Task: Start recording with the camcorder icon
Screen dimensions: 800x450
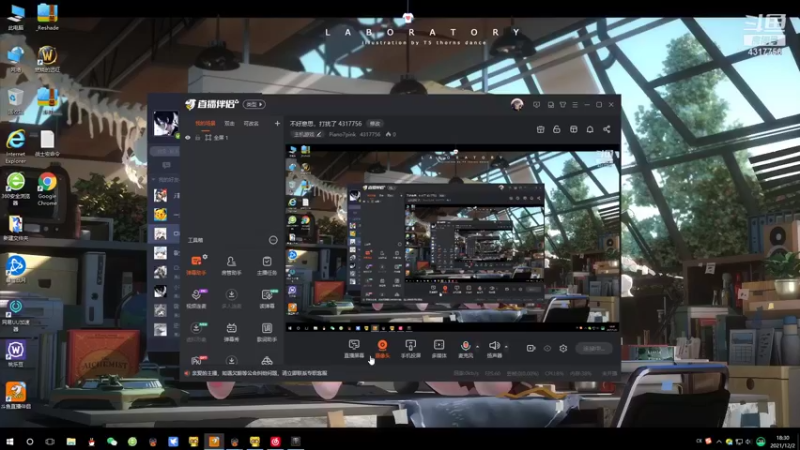Action: 531,348
